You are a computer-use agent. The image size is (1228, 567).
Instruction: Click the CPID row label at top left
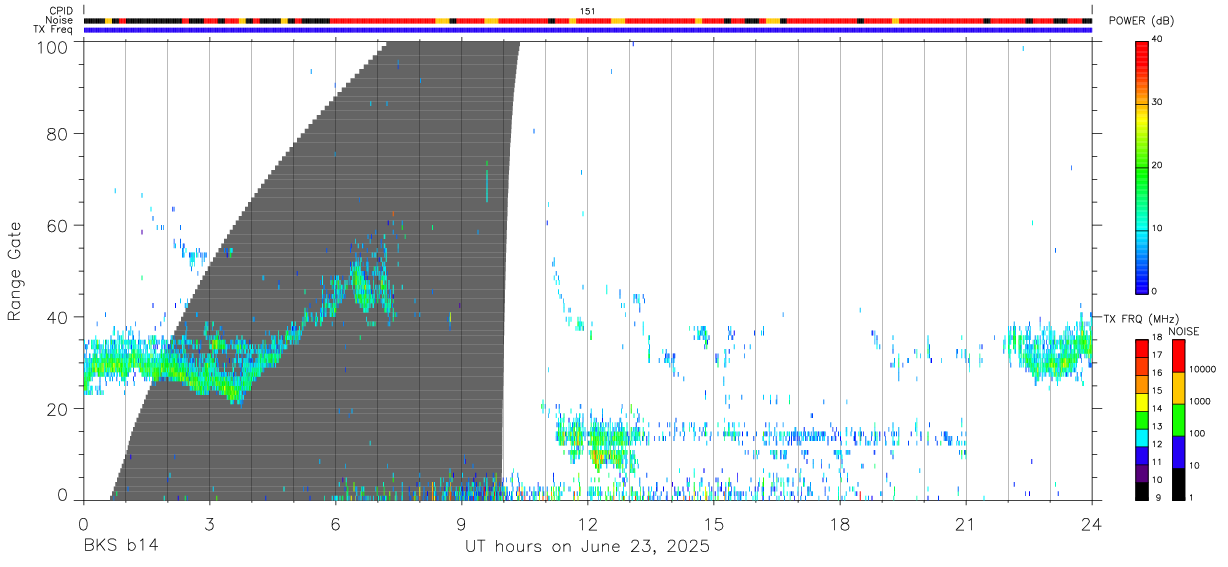(61, 11)
